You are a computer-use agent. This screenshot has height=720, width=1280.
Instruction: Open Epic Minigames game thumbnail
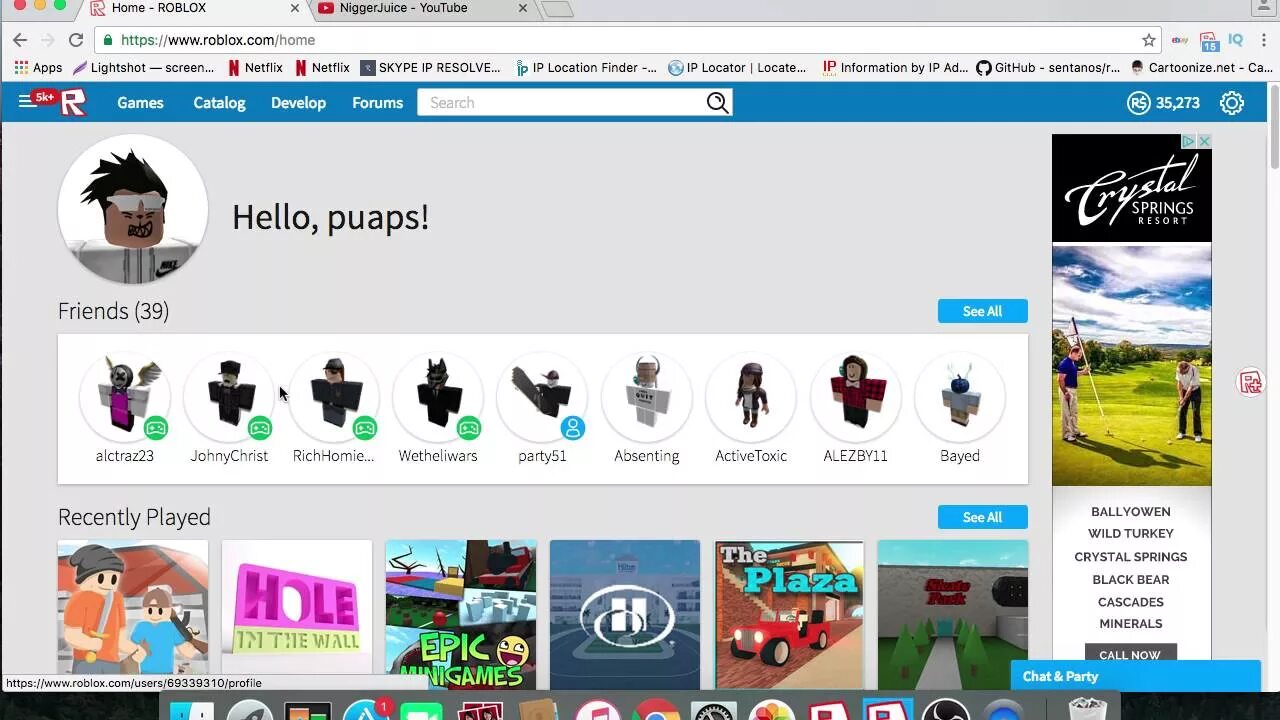point(461,614)
